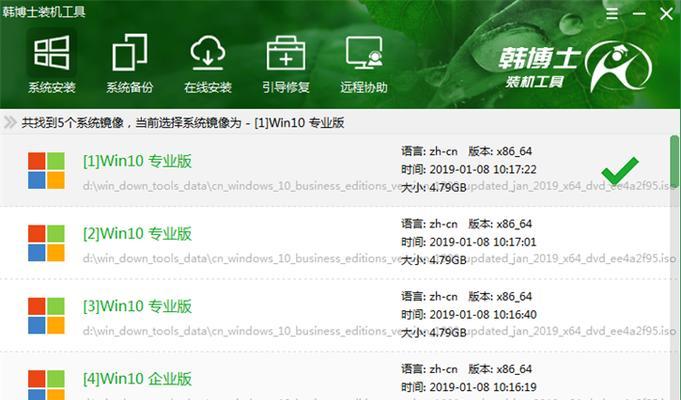681x400 pixels.
Task: Click the Windows logo of [3]Win10 专业版
Action: (x=46, y=315)
